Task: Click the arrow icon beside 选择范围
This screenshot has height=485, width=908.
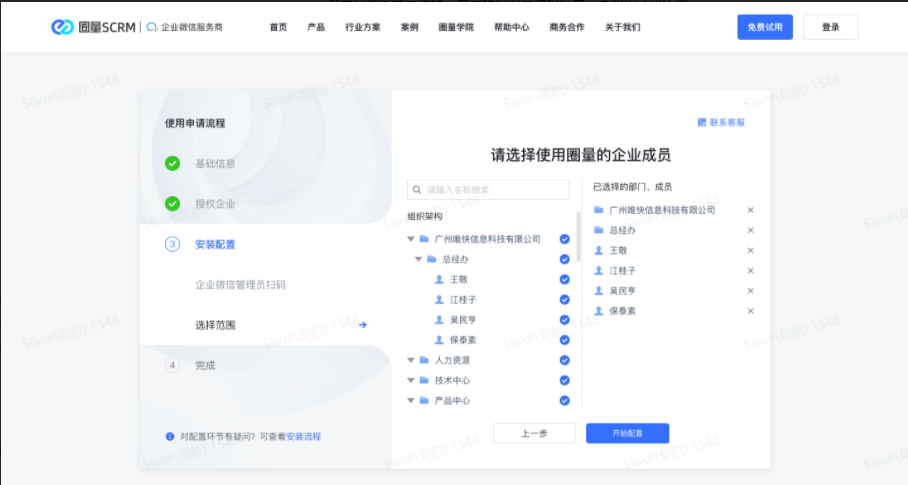Action: [x=363, y=325]
